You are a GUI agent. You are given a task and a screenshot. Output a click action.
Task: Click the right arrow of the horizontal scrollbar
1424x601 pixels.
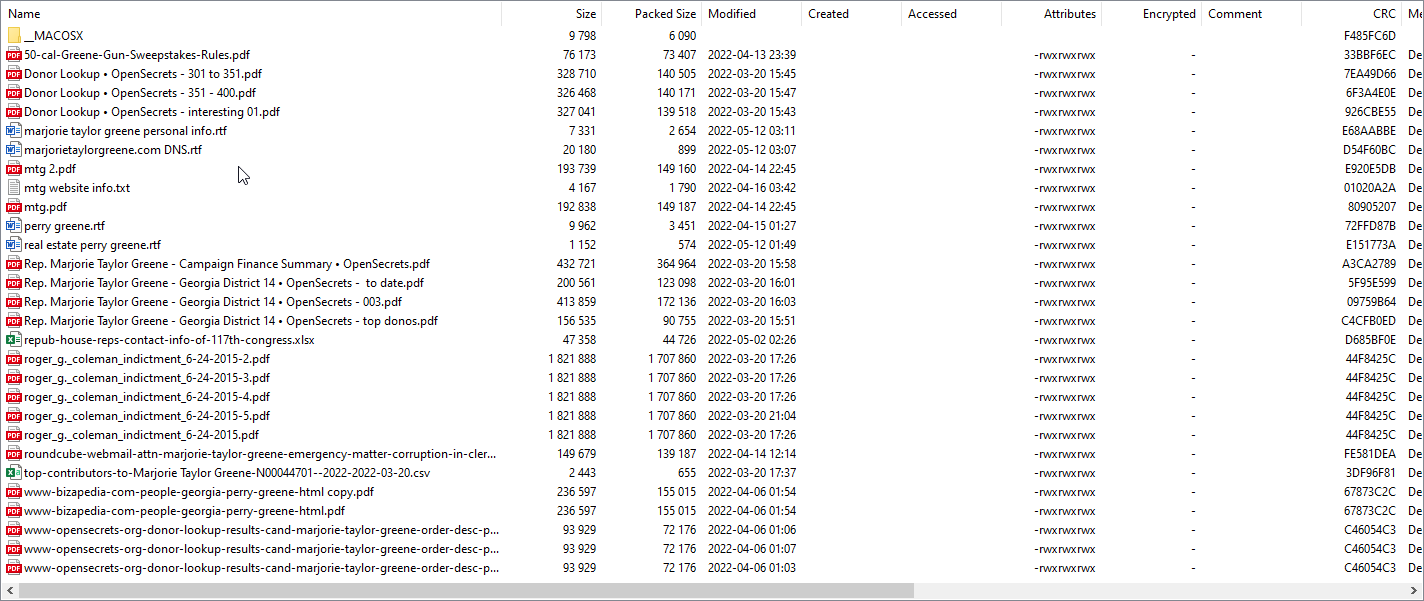click(x=1414, y=591)
